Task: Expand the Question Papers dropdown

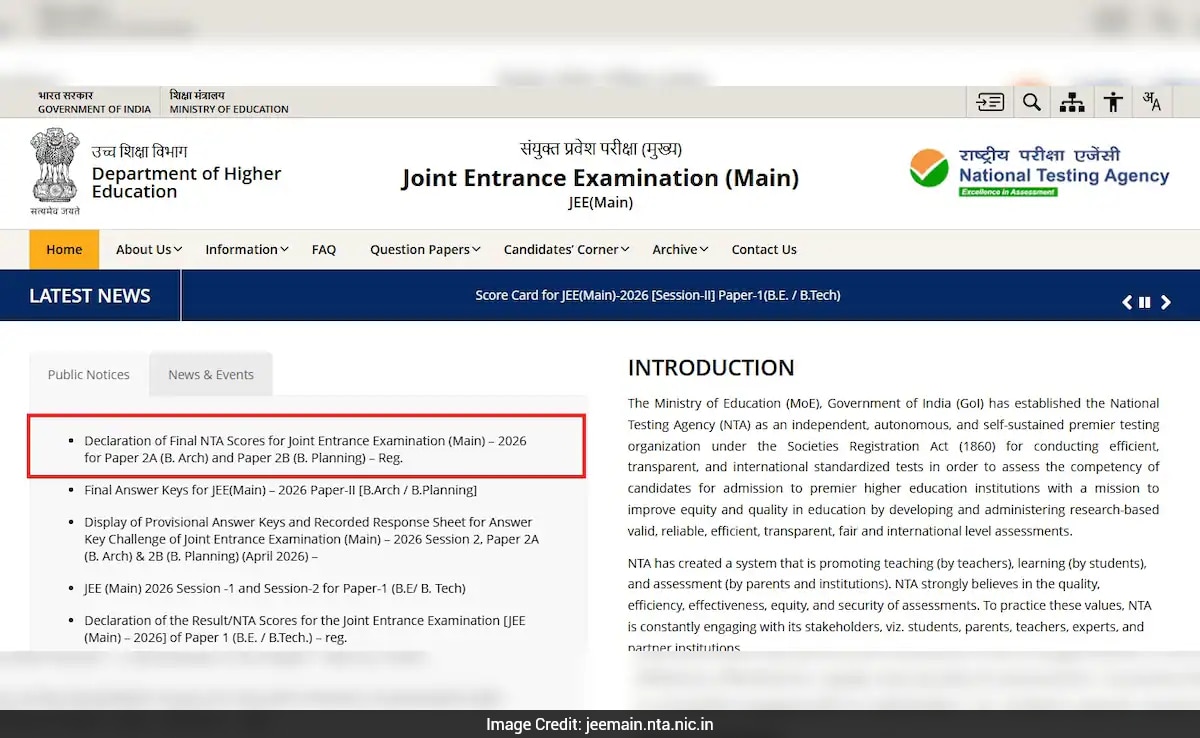Action: tap(425, 250)
